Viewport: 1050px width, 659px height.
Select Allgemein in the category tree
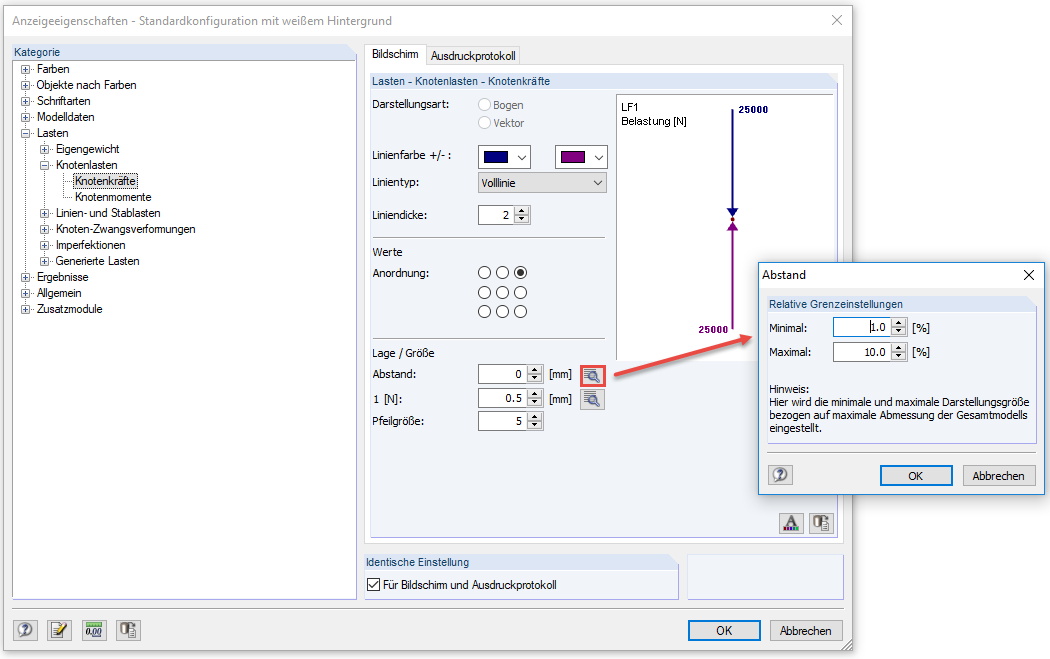point(59,293)
